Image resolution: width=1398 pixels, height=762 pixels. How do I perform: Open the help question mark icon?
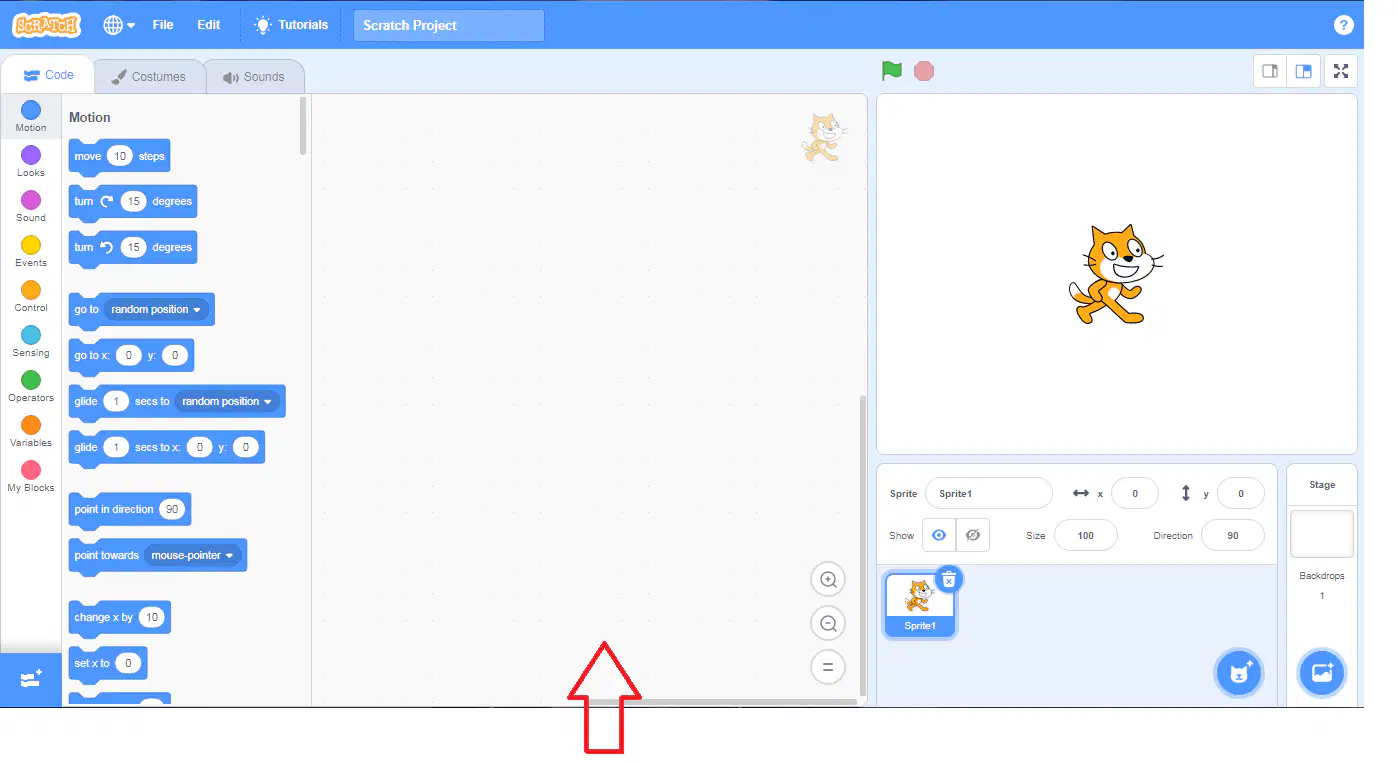[1343, 26]
